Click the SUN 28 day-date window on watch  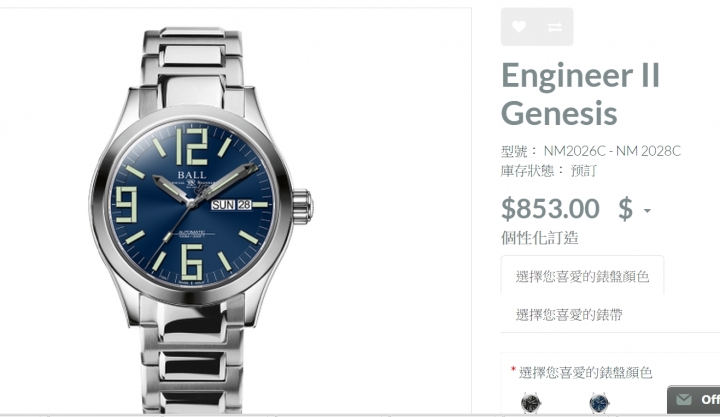click(x=231, y=204)
